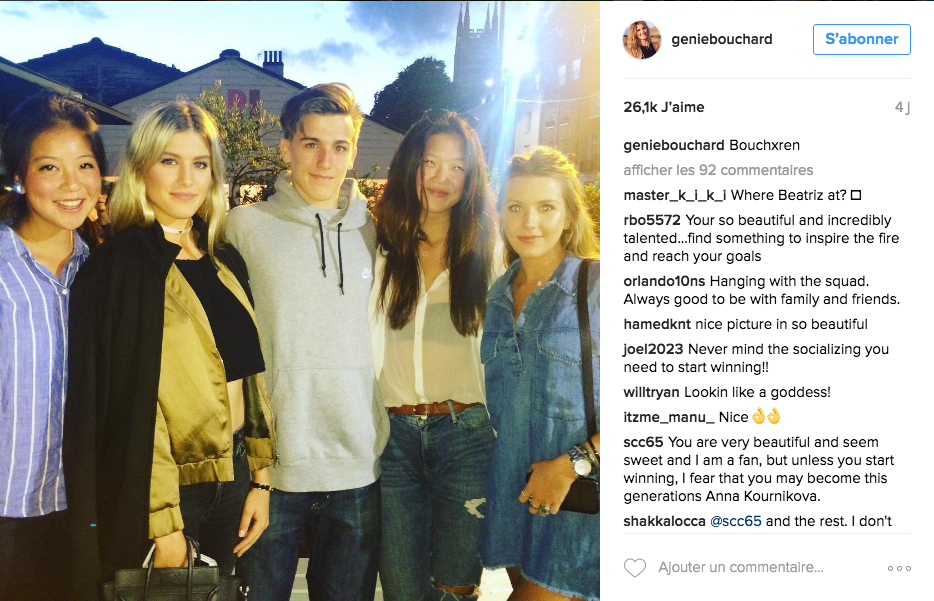Open geniebouchard profile picture avatar

click(x=642, y=39)
